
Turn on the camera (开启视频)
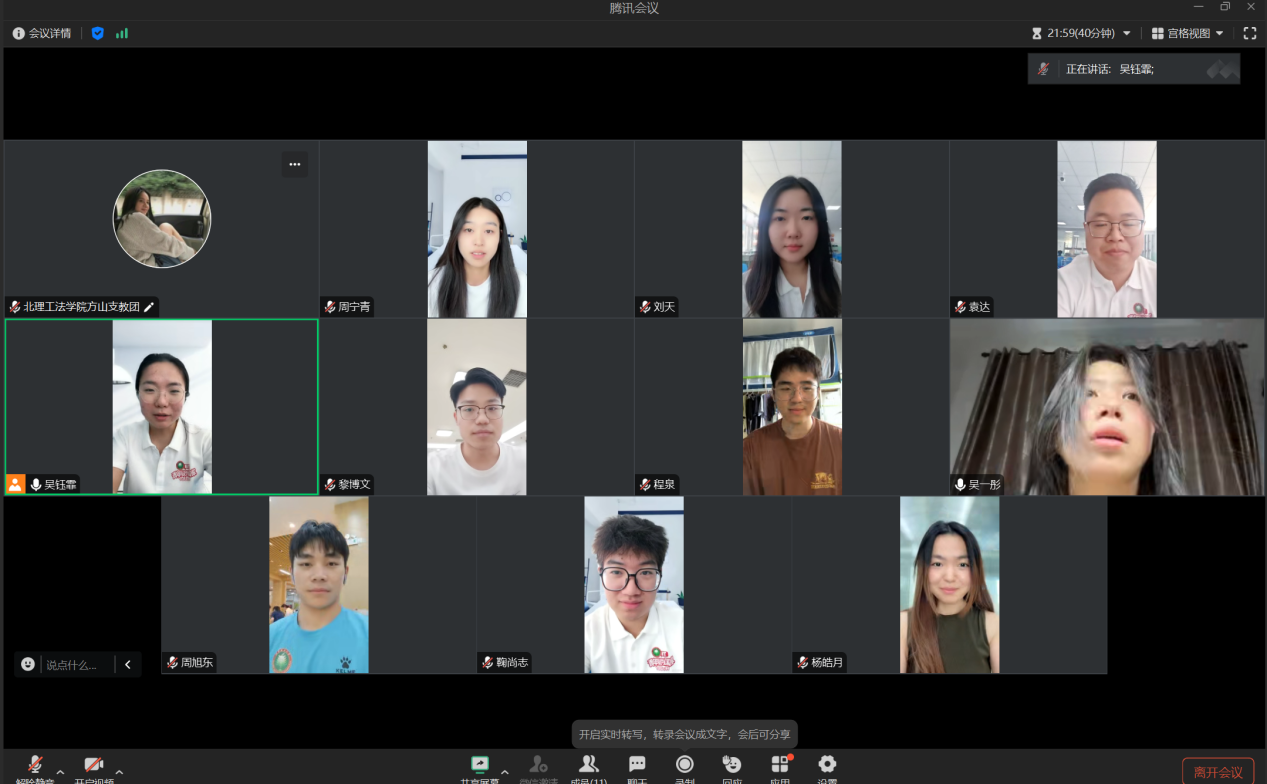click(x=94, y=766)
